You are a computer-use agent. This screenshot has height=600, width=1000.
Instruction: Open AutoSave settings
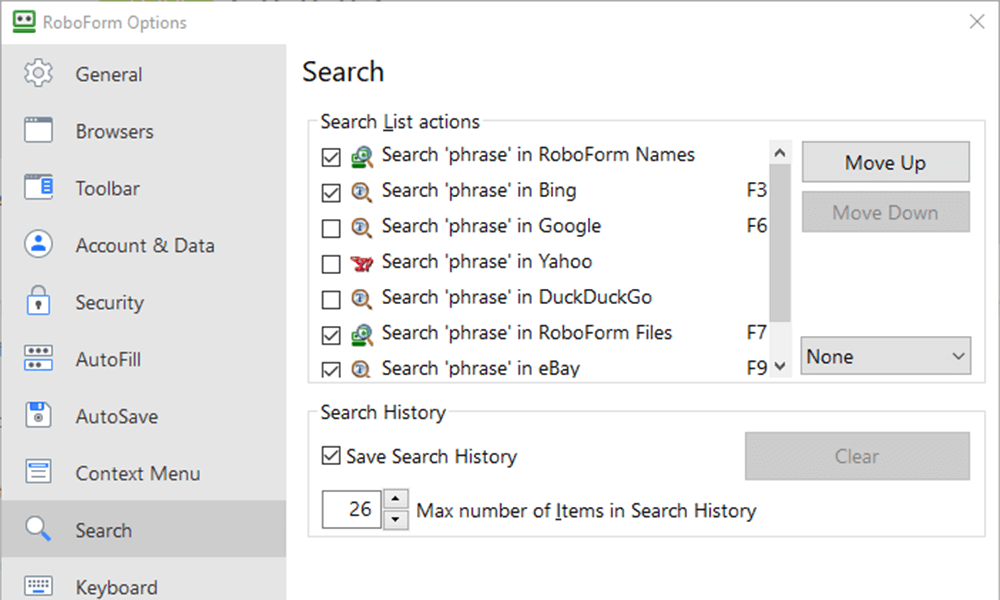point(143,416)
